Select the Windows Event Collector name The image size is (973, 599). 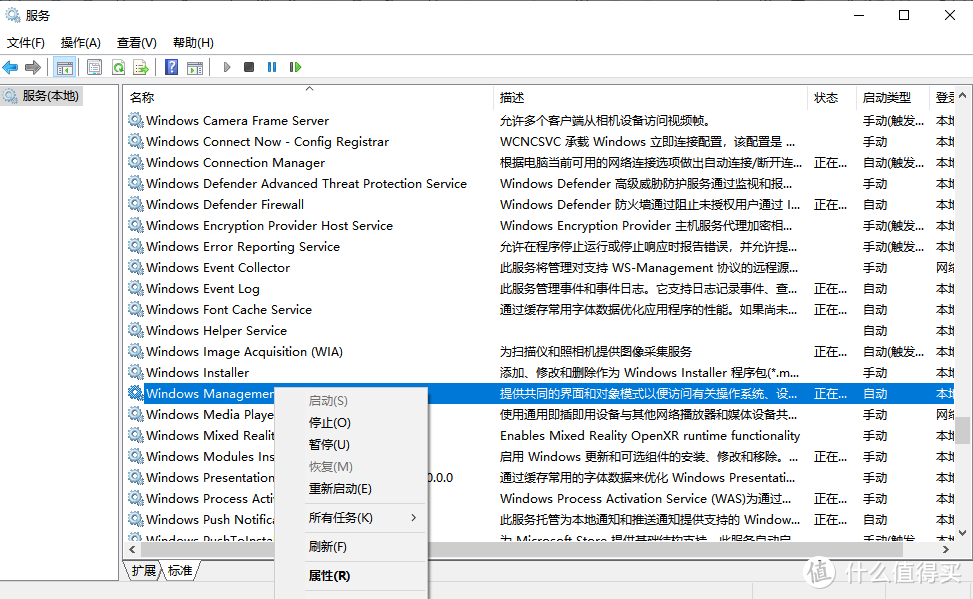tap(218, 268)
